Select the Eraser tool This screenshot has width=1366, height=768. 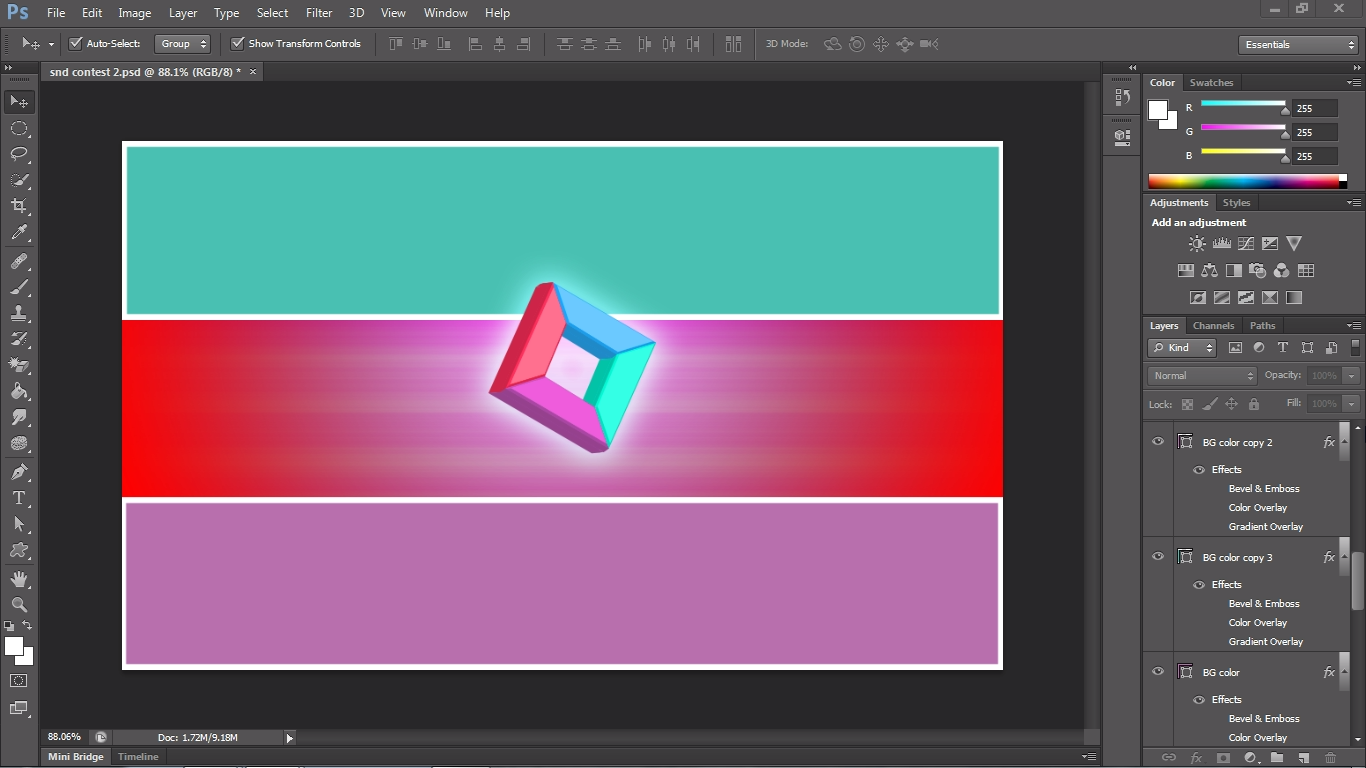point(19,365)
